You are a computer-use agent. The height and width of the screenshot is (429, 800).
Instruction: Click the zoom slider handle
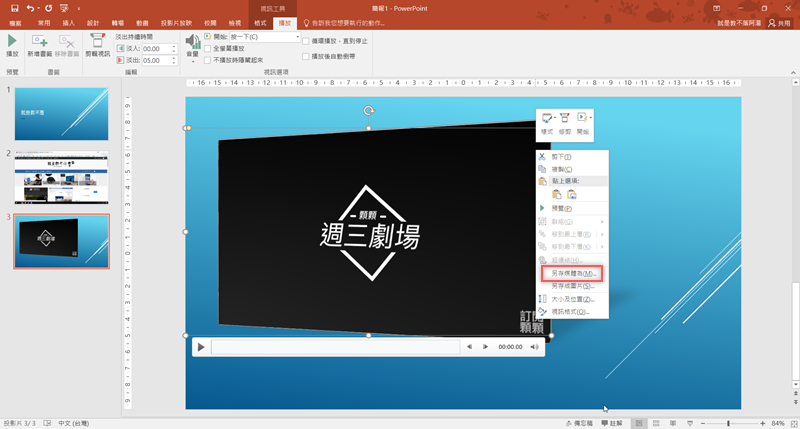pyautogui.click(x=729, y=423)
